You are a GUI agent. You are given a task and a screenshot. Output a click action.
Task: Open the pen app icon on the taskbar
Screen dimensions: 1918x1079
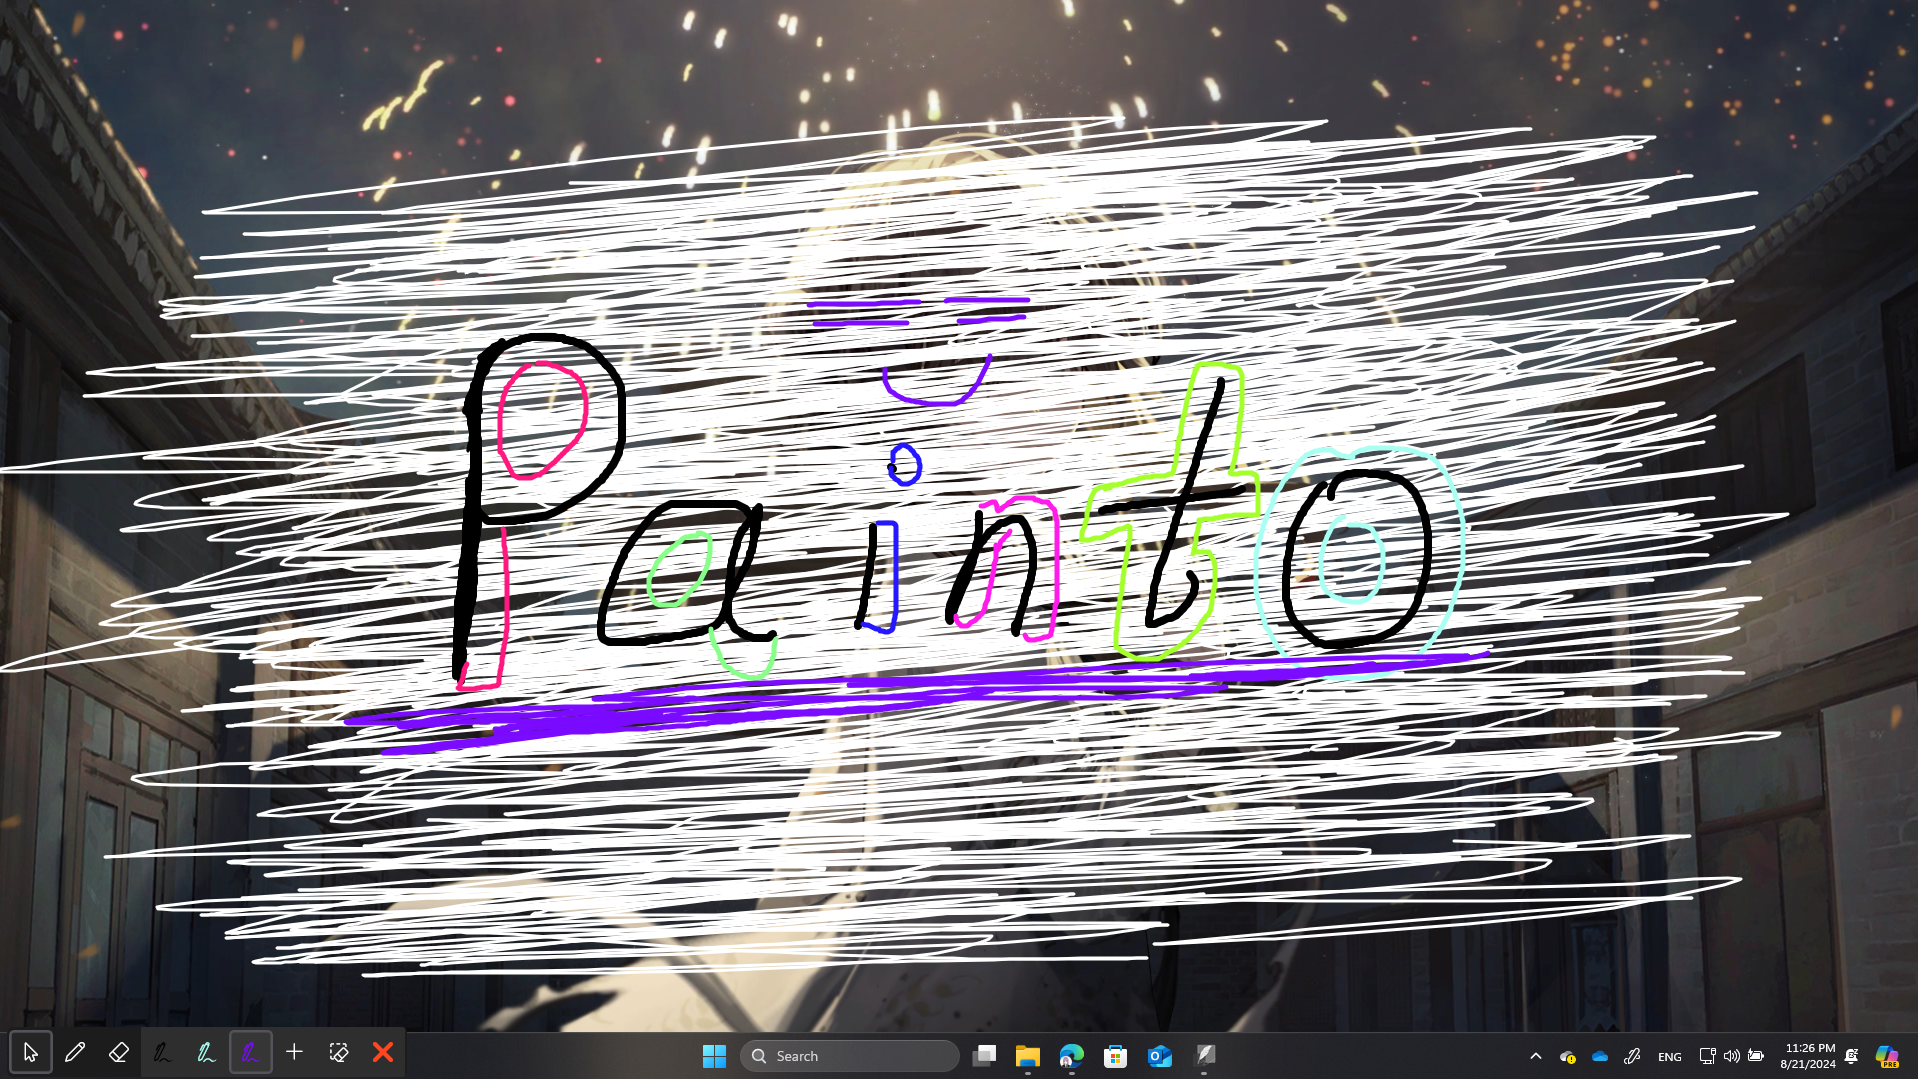click(1205, 1055)
